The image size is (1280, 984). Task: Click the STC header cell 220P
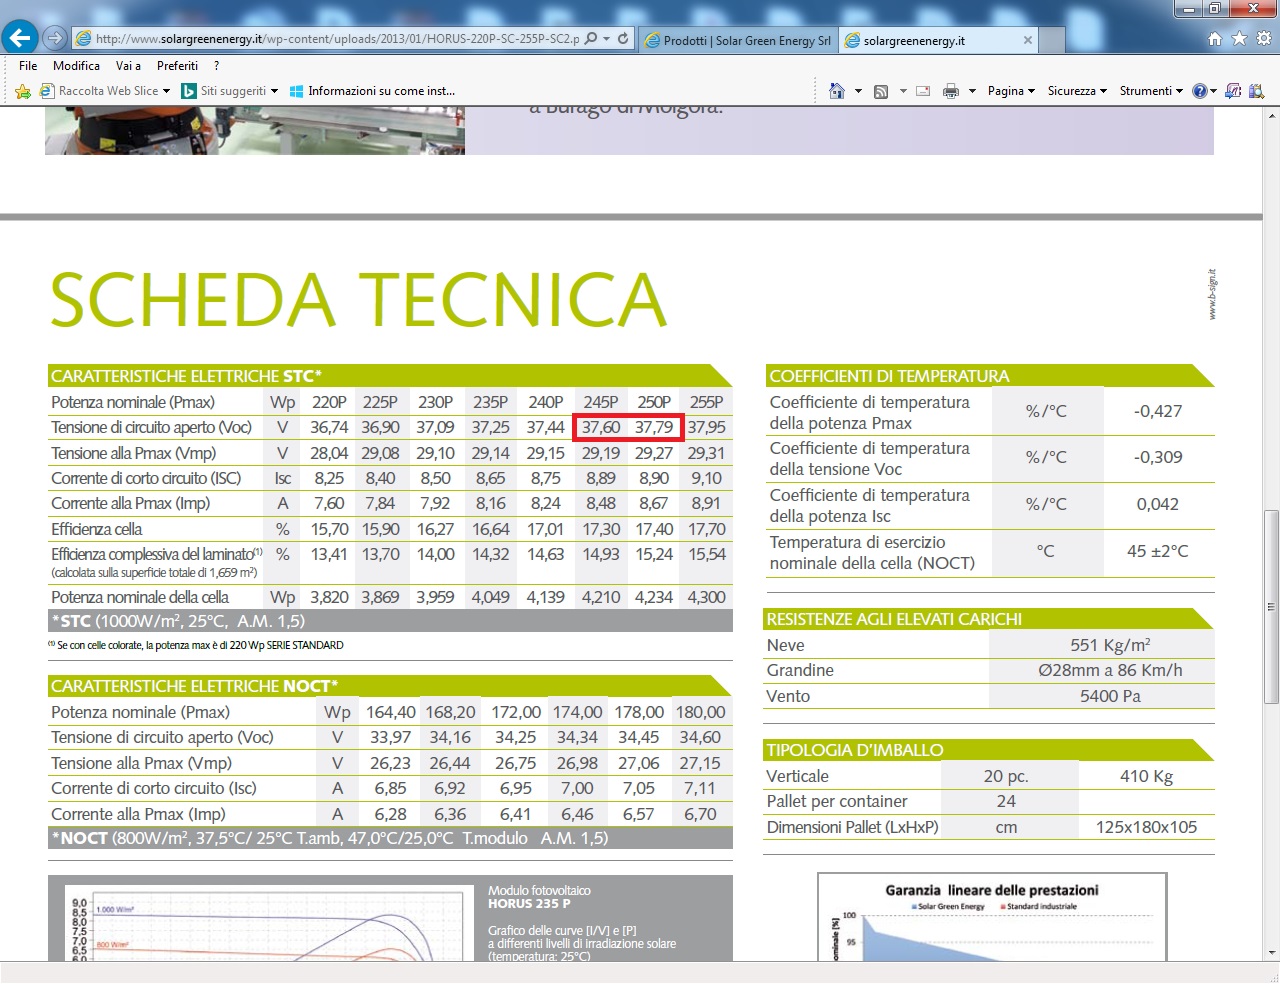329,402
